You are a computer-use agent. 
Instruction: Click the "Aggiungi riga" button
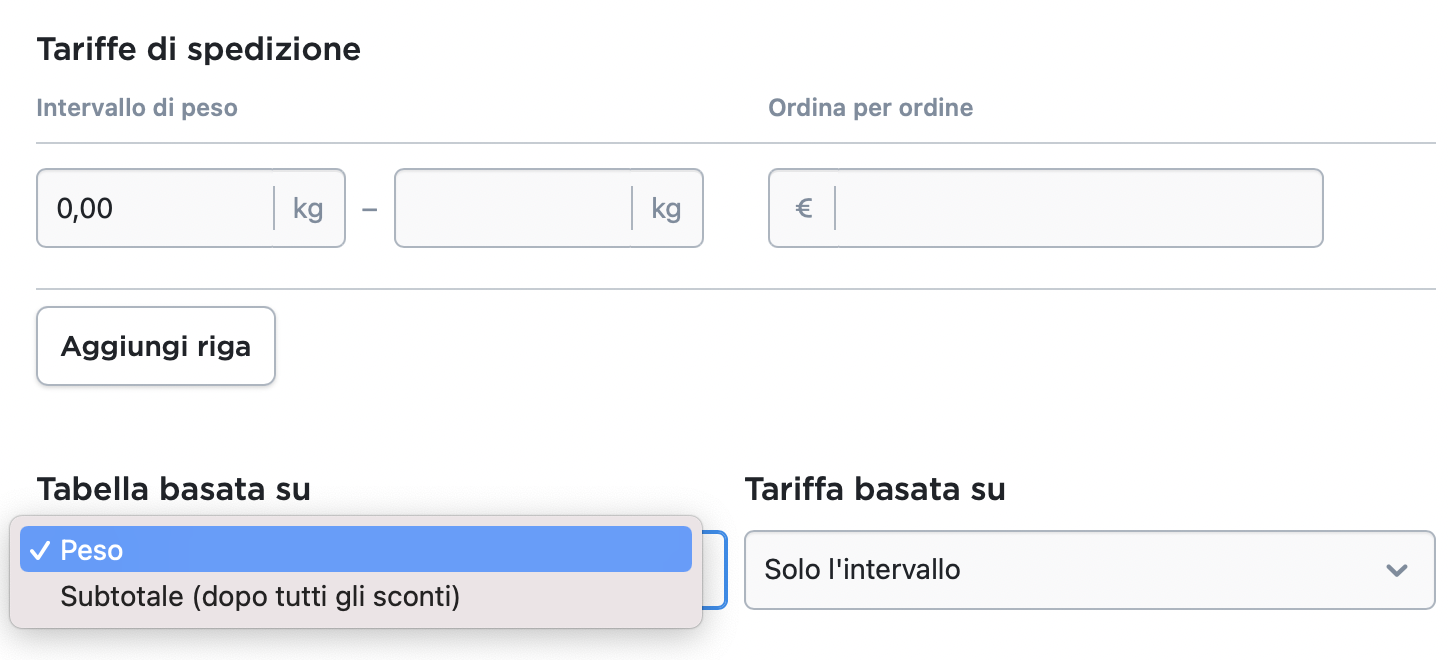pos(156,346)
